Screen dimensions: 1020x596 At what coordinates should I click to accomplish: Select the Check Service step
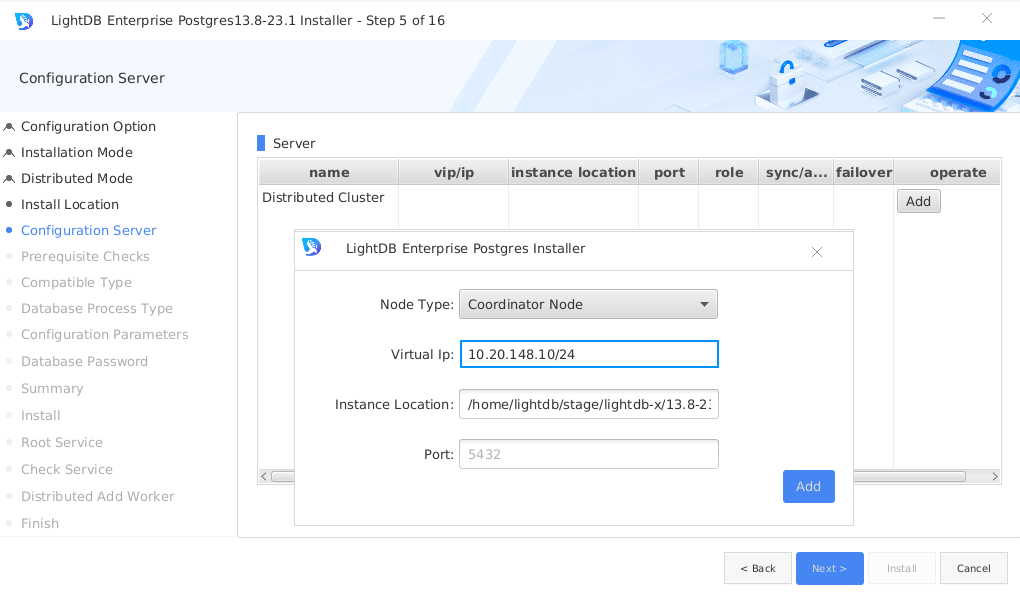(66, 469)
